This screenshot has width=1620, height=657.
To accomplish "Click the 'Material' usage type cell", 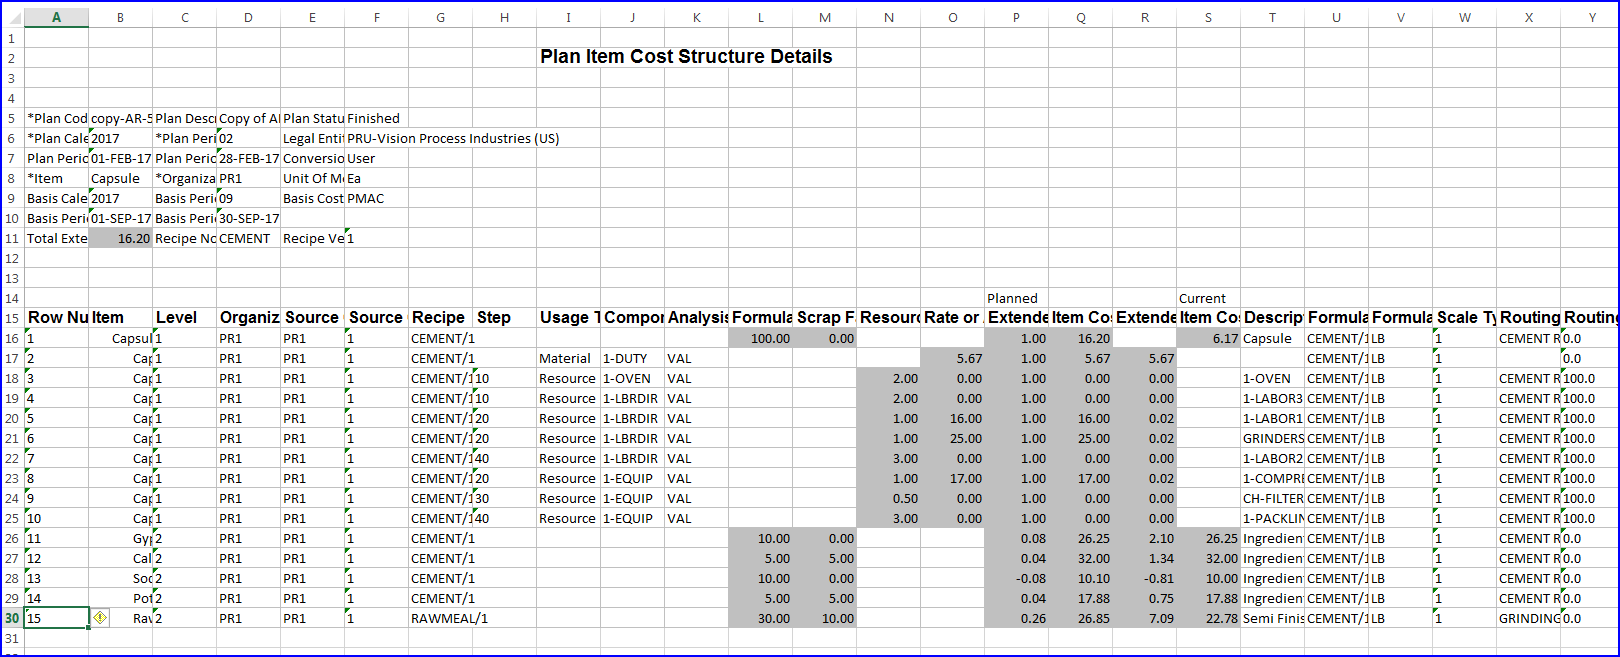I will [568, 358].
